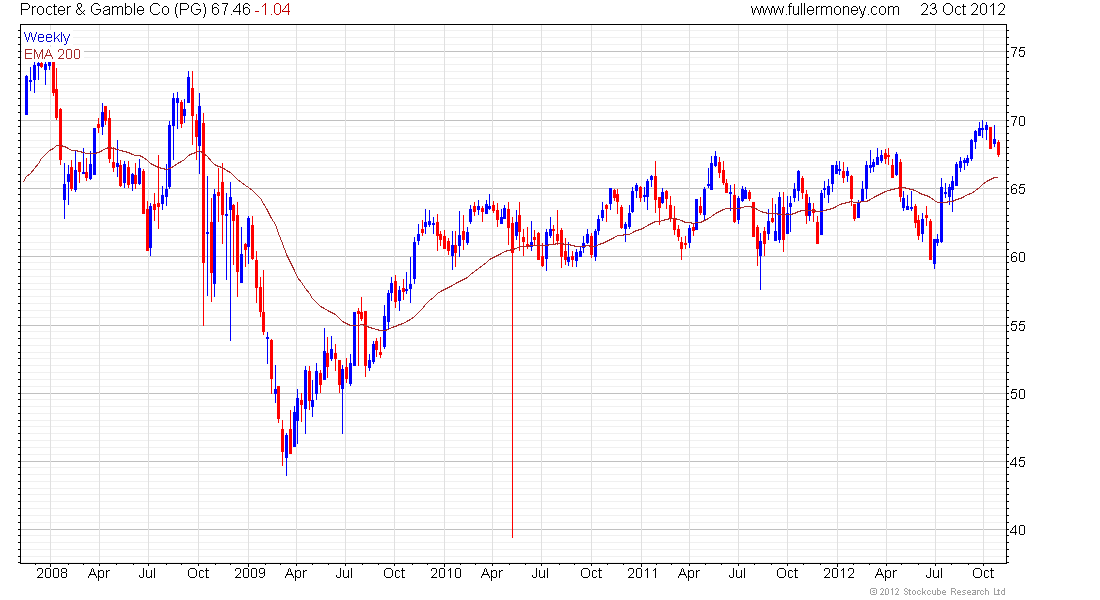Click the Apr label directly after 2008
Image resolution: width=1100 pixels, height=600 pixels.
pyautogui.click(x=99, y=573)
